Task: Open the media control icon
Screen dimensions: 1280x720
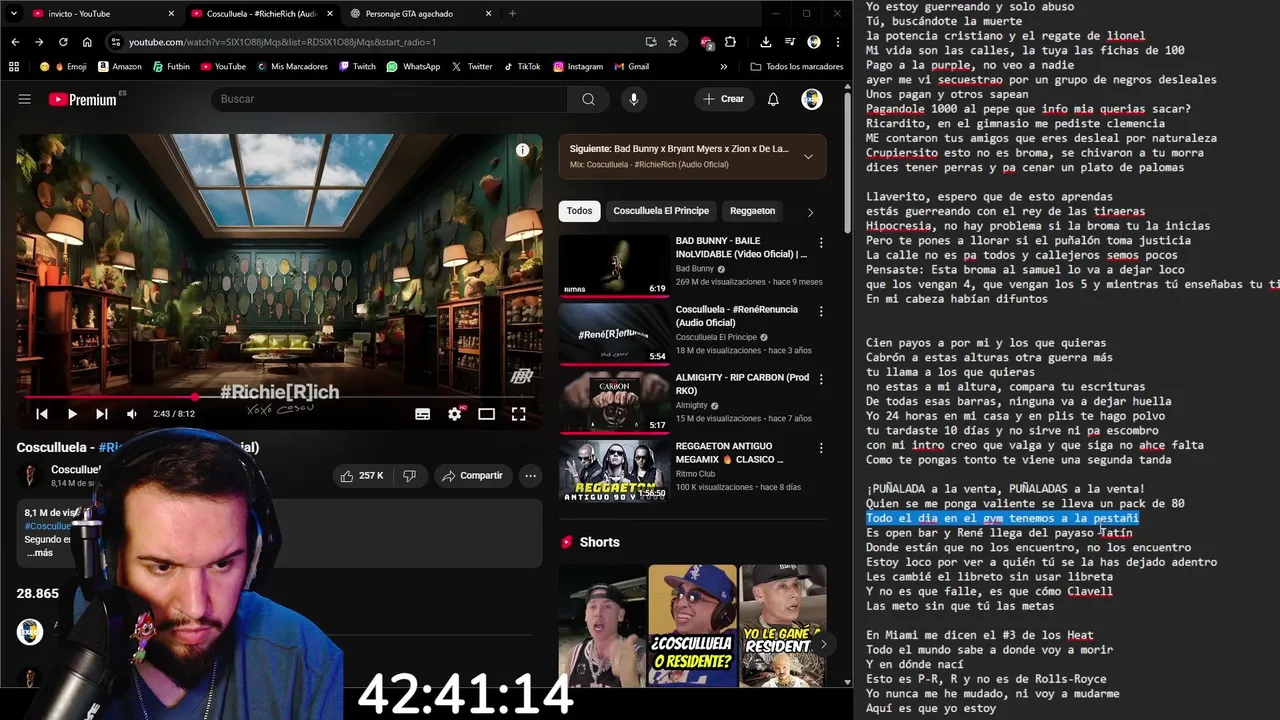Action: point(789,42)
